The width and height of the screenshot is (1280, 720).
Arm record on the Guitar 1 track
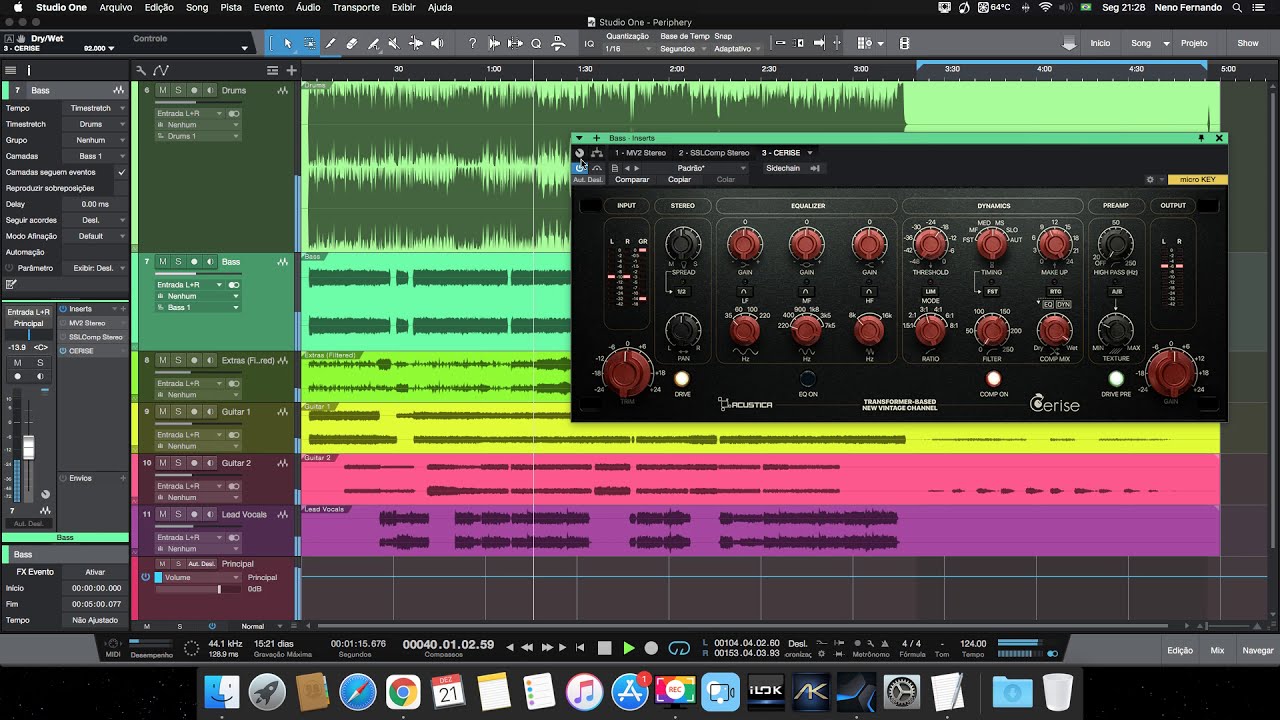[194, 412]
